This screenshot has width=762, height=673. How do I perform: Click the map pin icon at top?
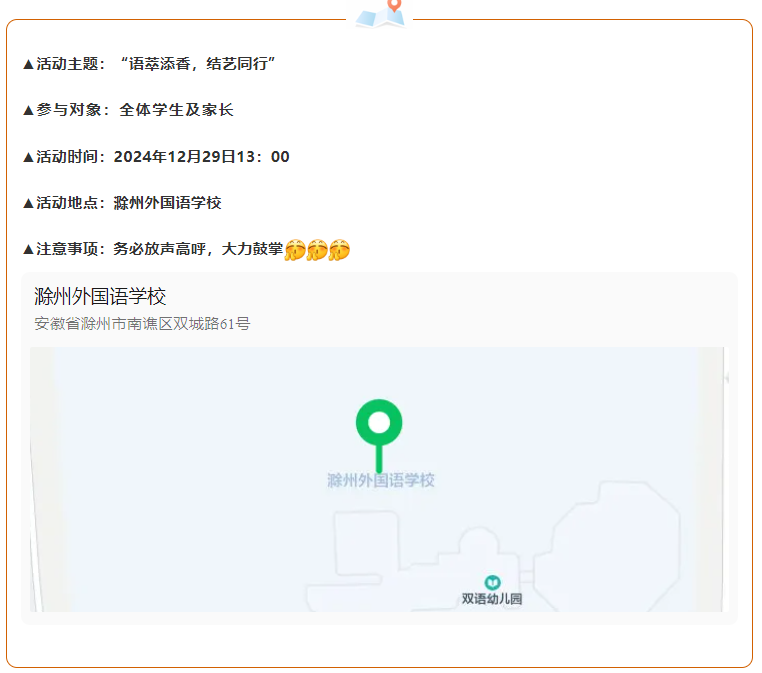[x=381, y=13]
